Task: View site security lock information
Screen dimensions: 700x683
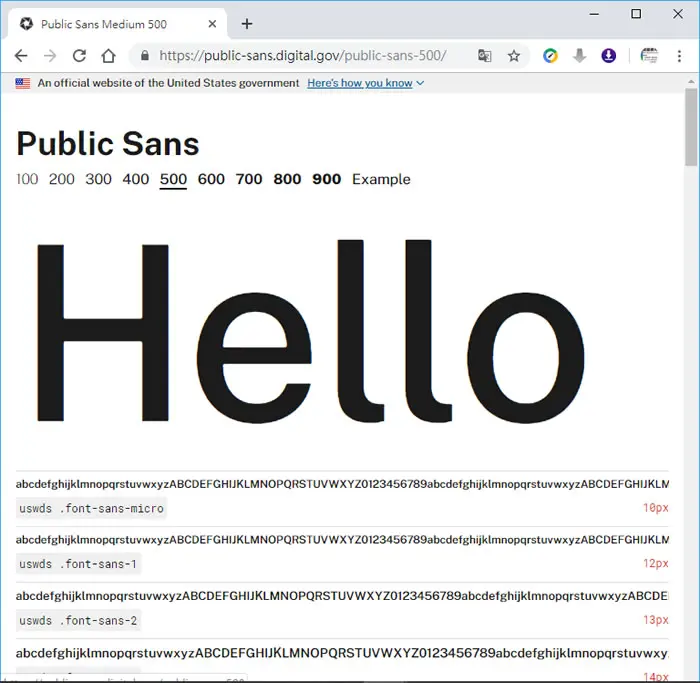Action: (145, 56)
